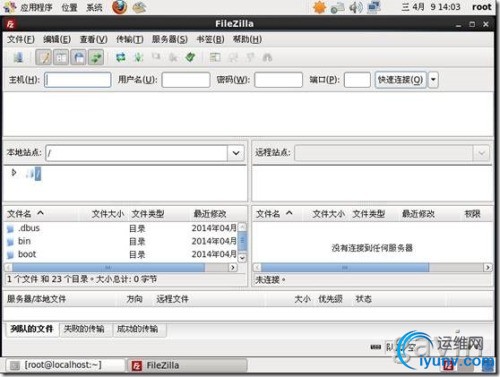The width and height of the screenshot is (500, 377).
Task: Click the date and time in panel
Action: click(x=430, y=7)
